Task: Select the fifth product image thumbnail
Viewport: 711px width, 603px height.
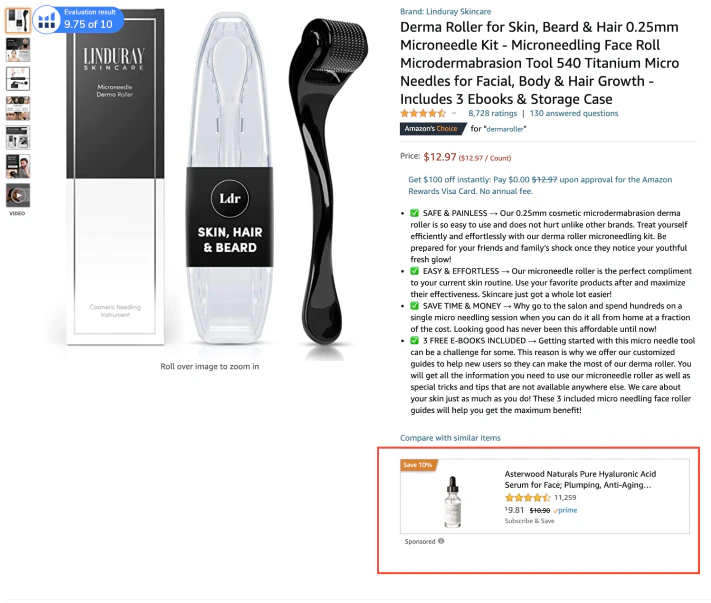Action: pyautogui.click(x=18, y=137)
